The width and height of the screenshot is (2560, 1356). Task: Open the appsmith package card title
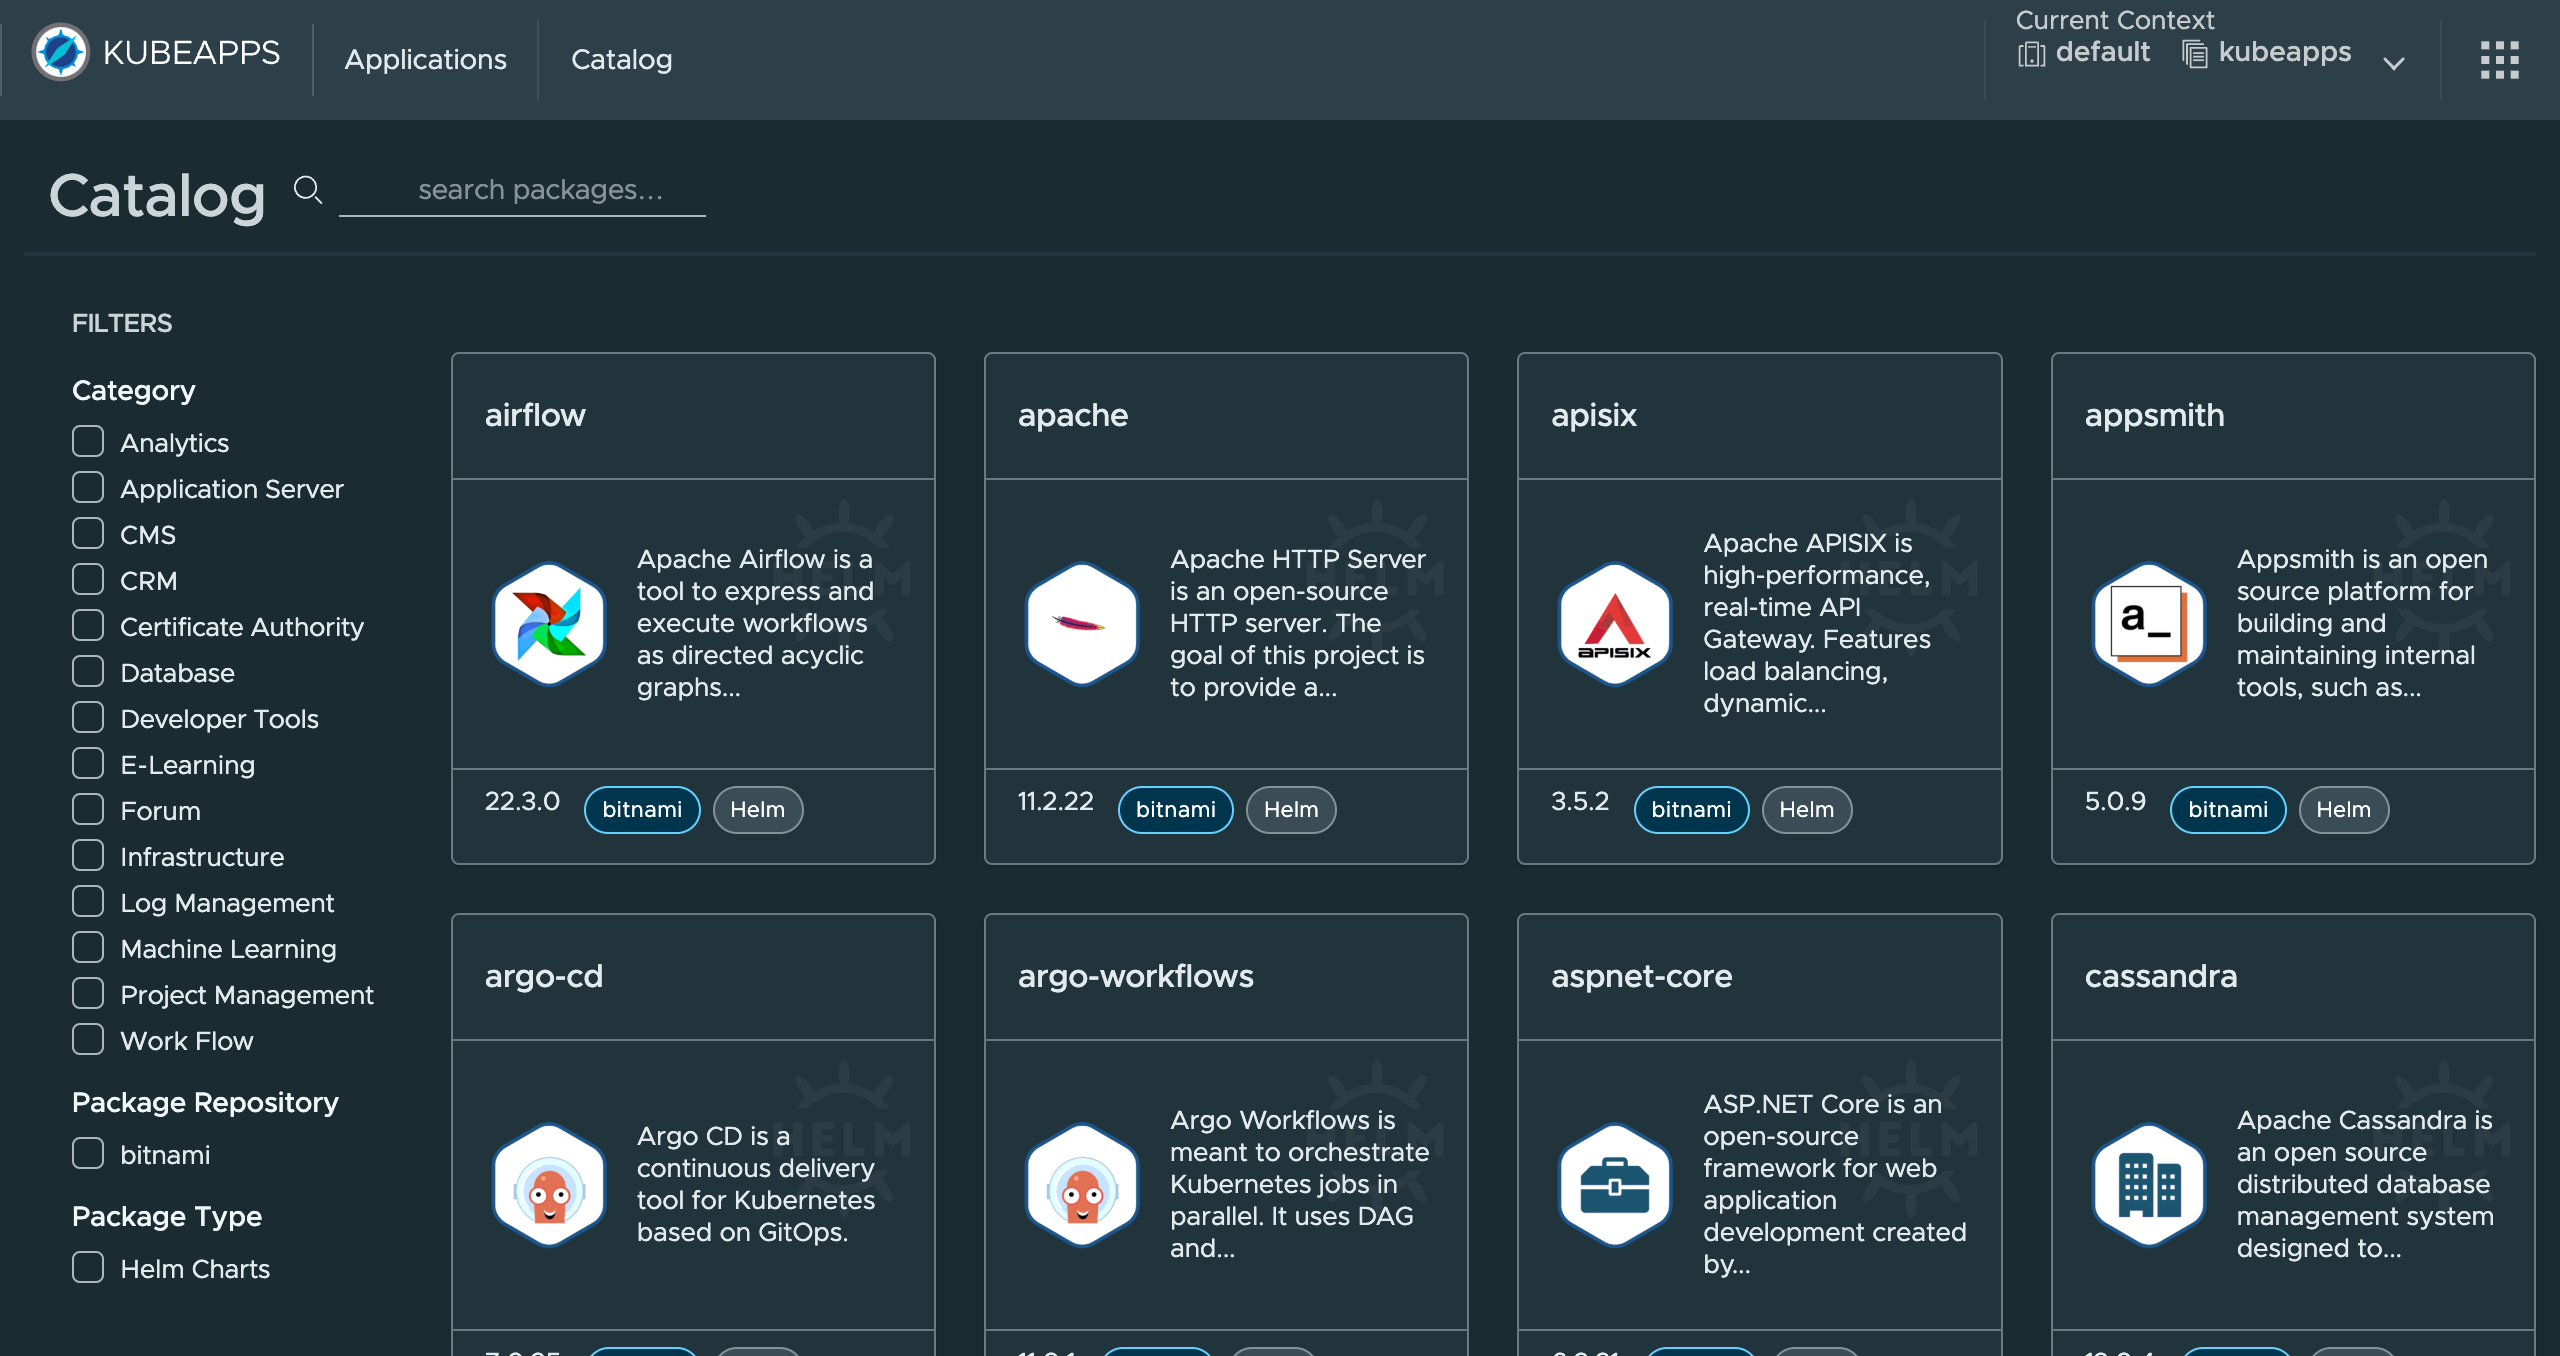[2155, 416]
